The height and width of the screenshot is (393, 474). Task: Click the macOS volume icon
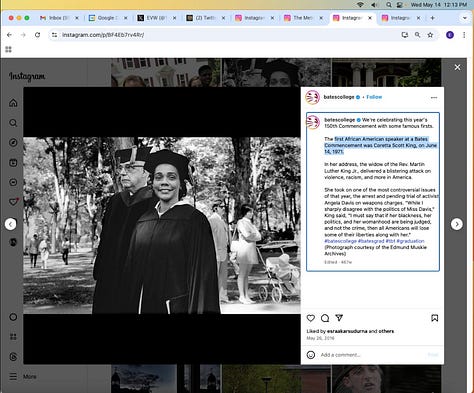pos(374,5)
